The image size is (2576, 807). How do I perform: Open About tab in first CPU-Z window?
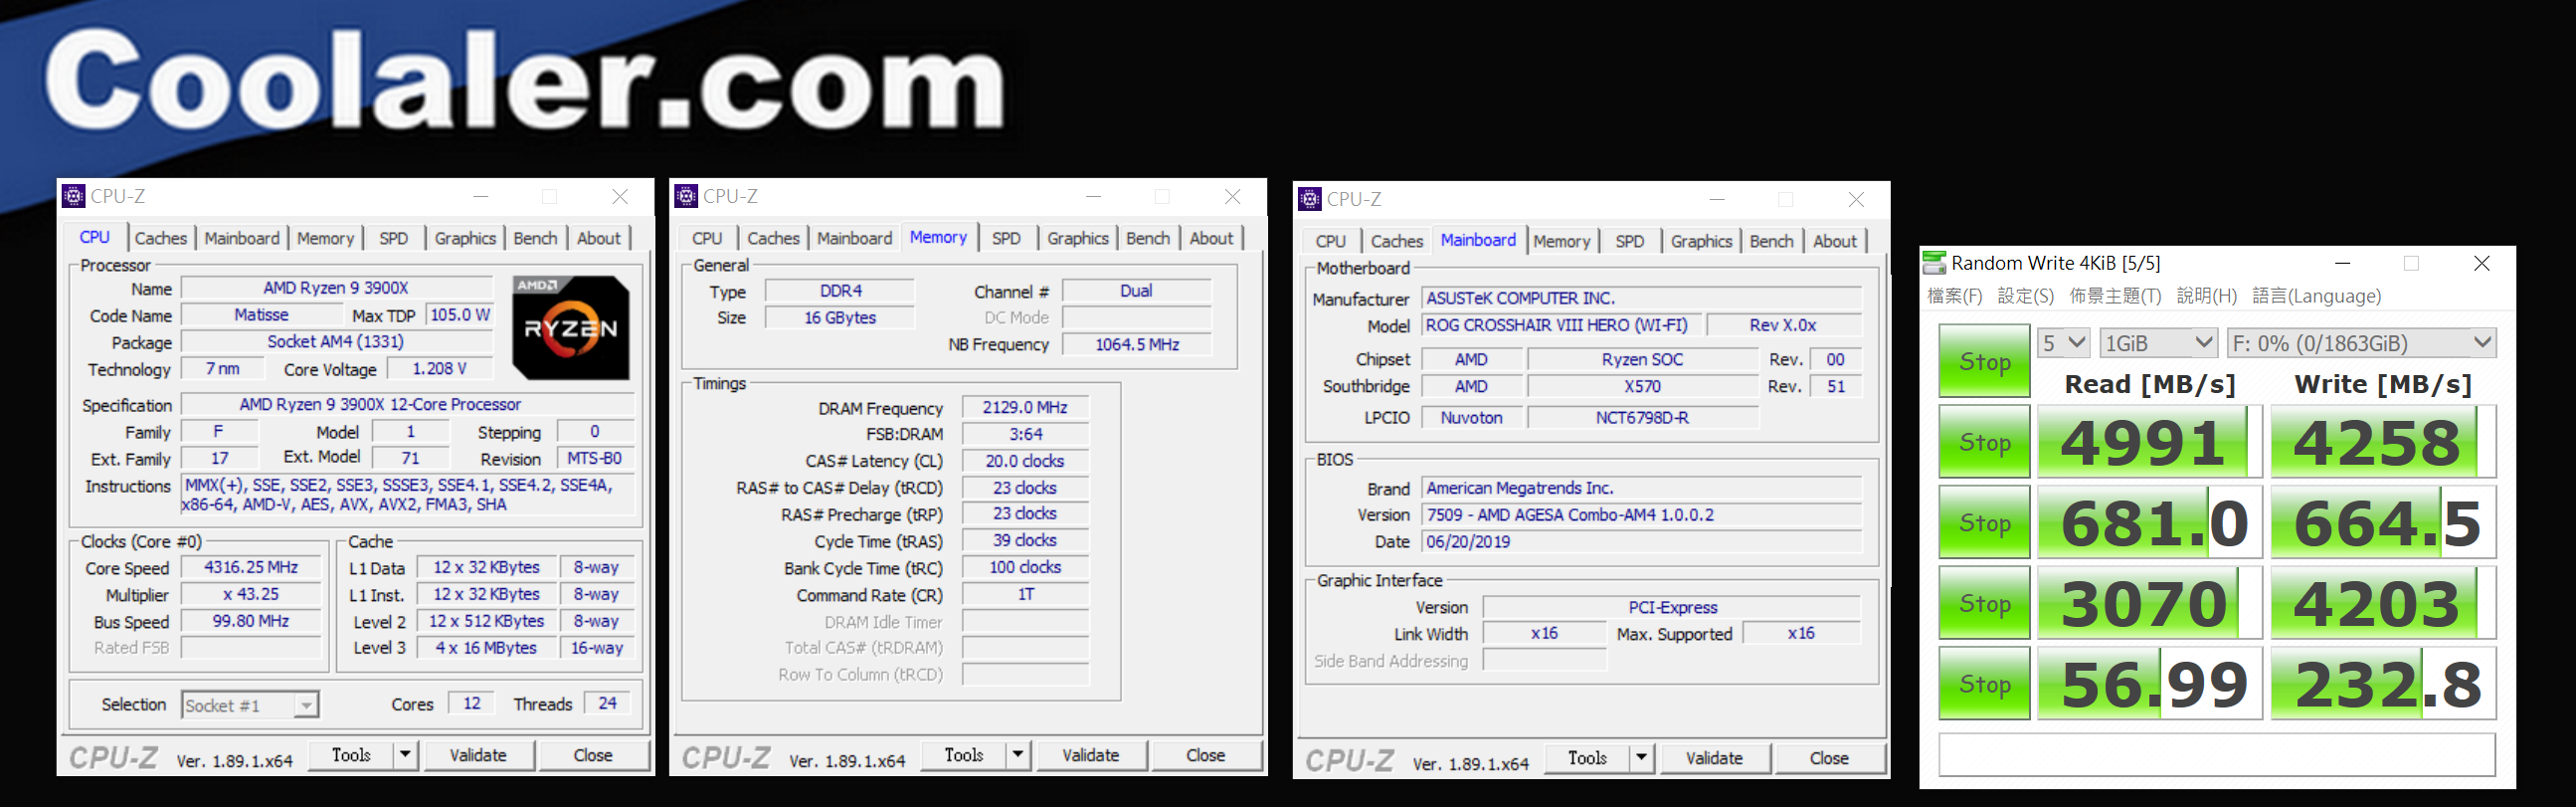point(599,238)
